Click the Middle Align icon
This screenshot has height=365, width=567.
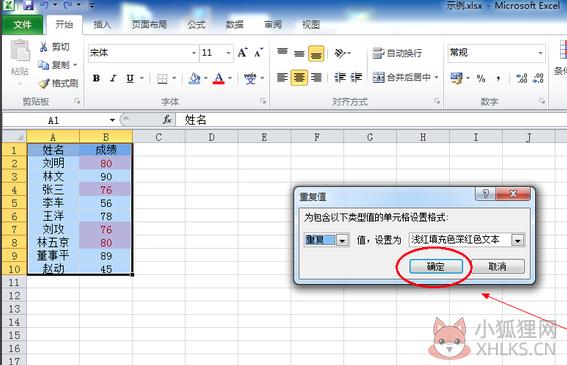pos(299,54)
